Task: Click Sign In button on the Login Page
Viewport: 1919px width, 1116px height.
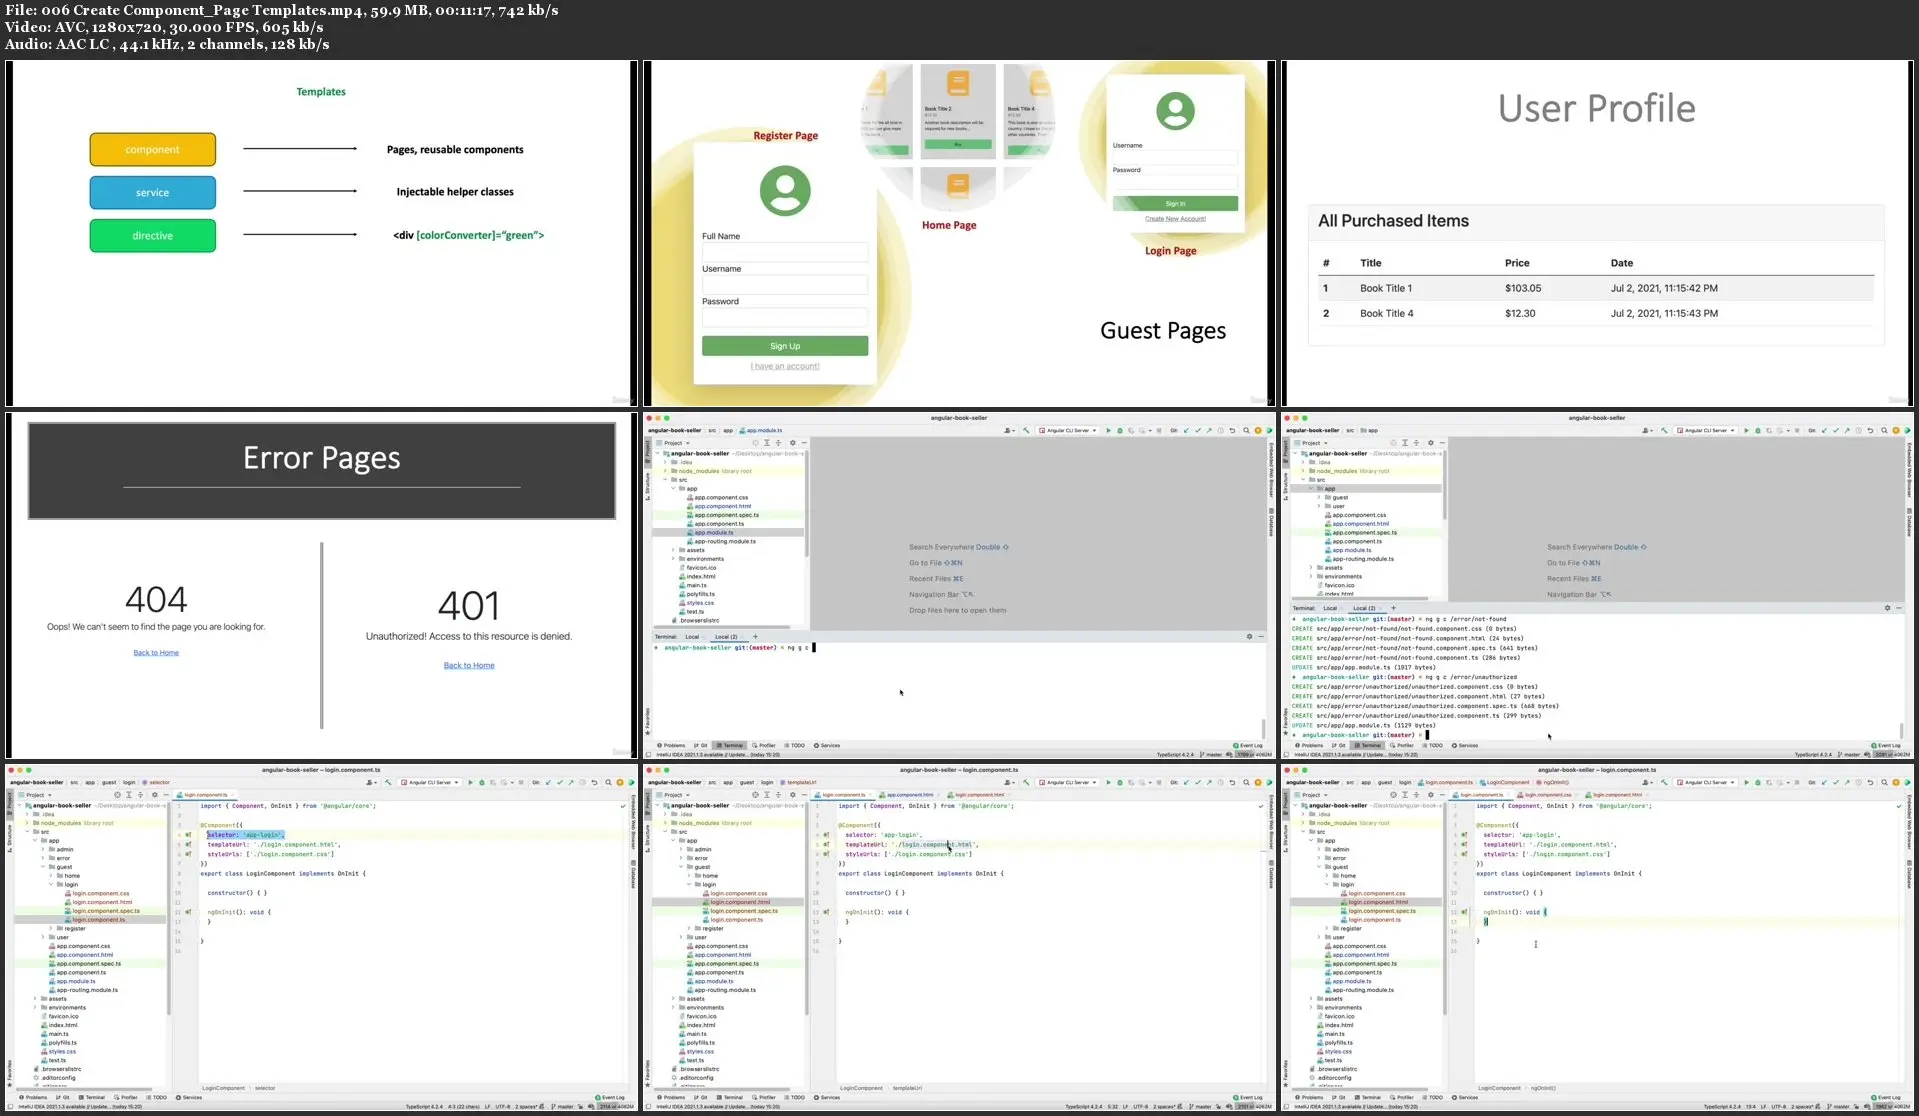Action: 1175,204
